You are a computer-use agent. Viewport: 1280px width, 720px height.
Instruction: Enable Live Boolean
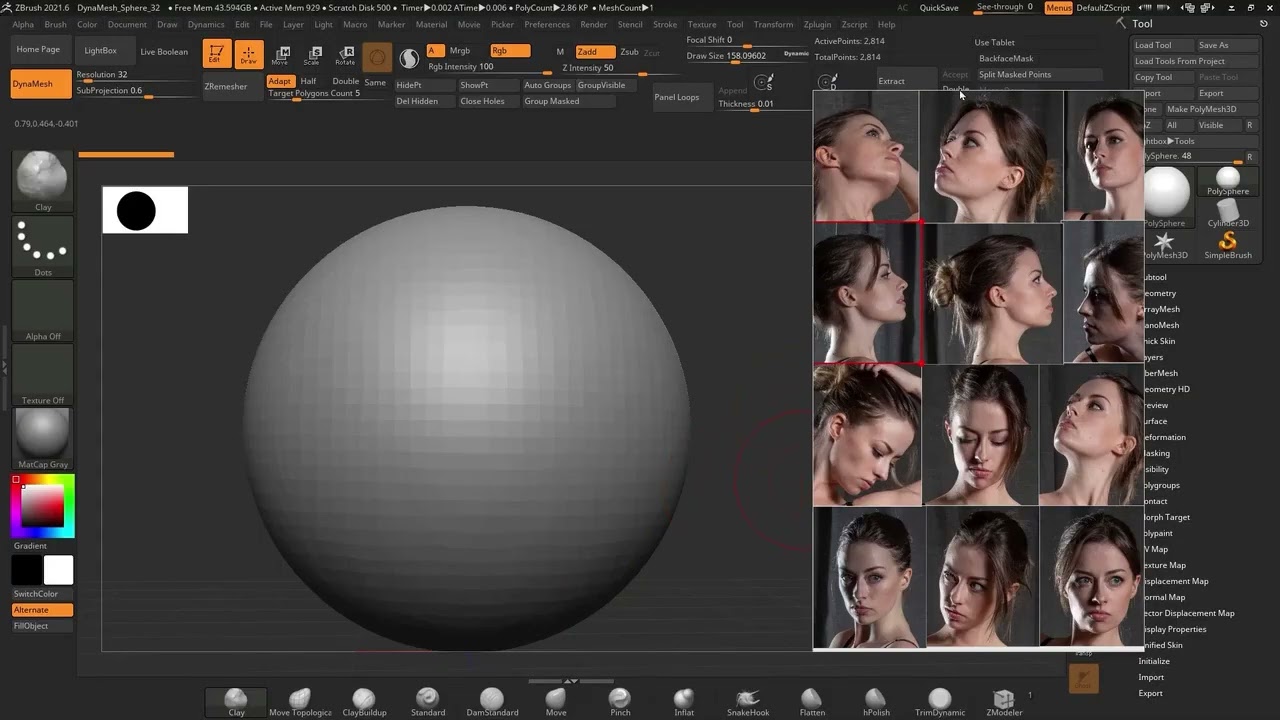point(164,51)
